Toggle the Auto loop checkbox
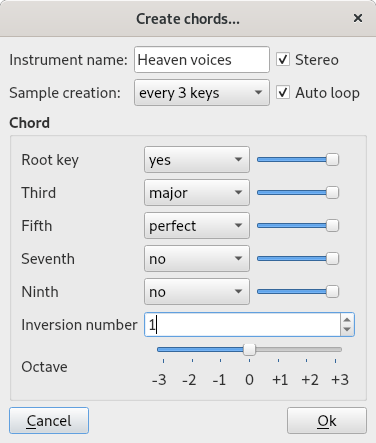The width and height of the screenshot is (376, 443). coord(283,93)
